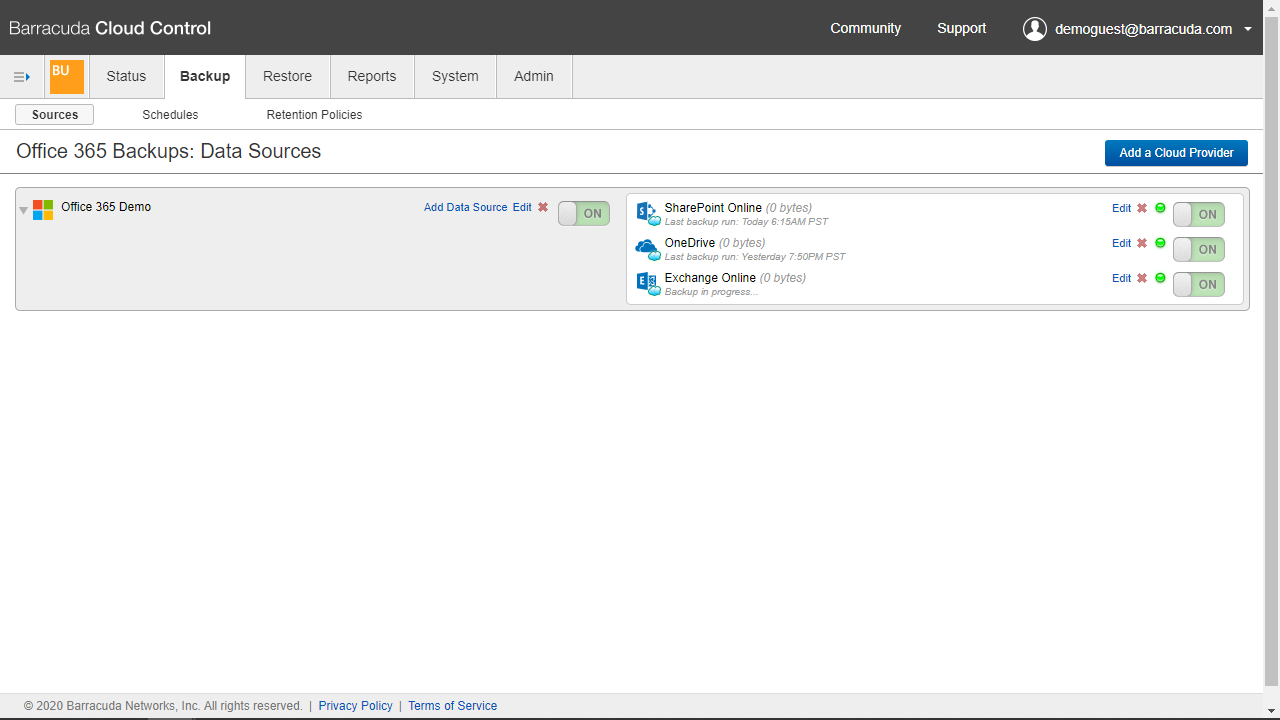
Task: Open the Terms of Service link
Action: [x=452, y=706]
